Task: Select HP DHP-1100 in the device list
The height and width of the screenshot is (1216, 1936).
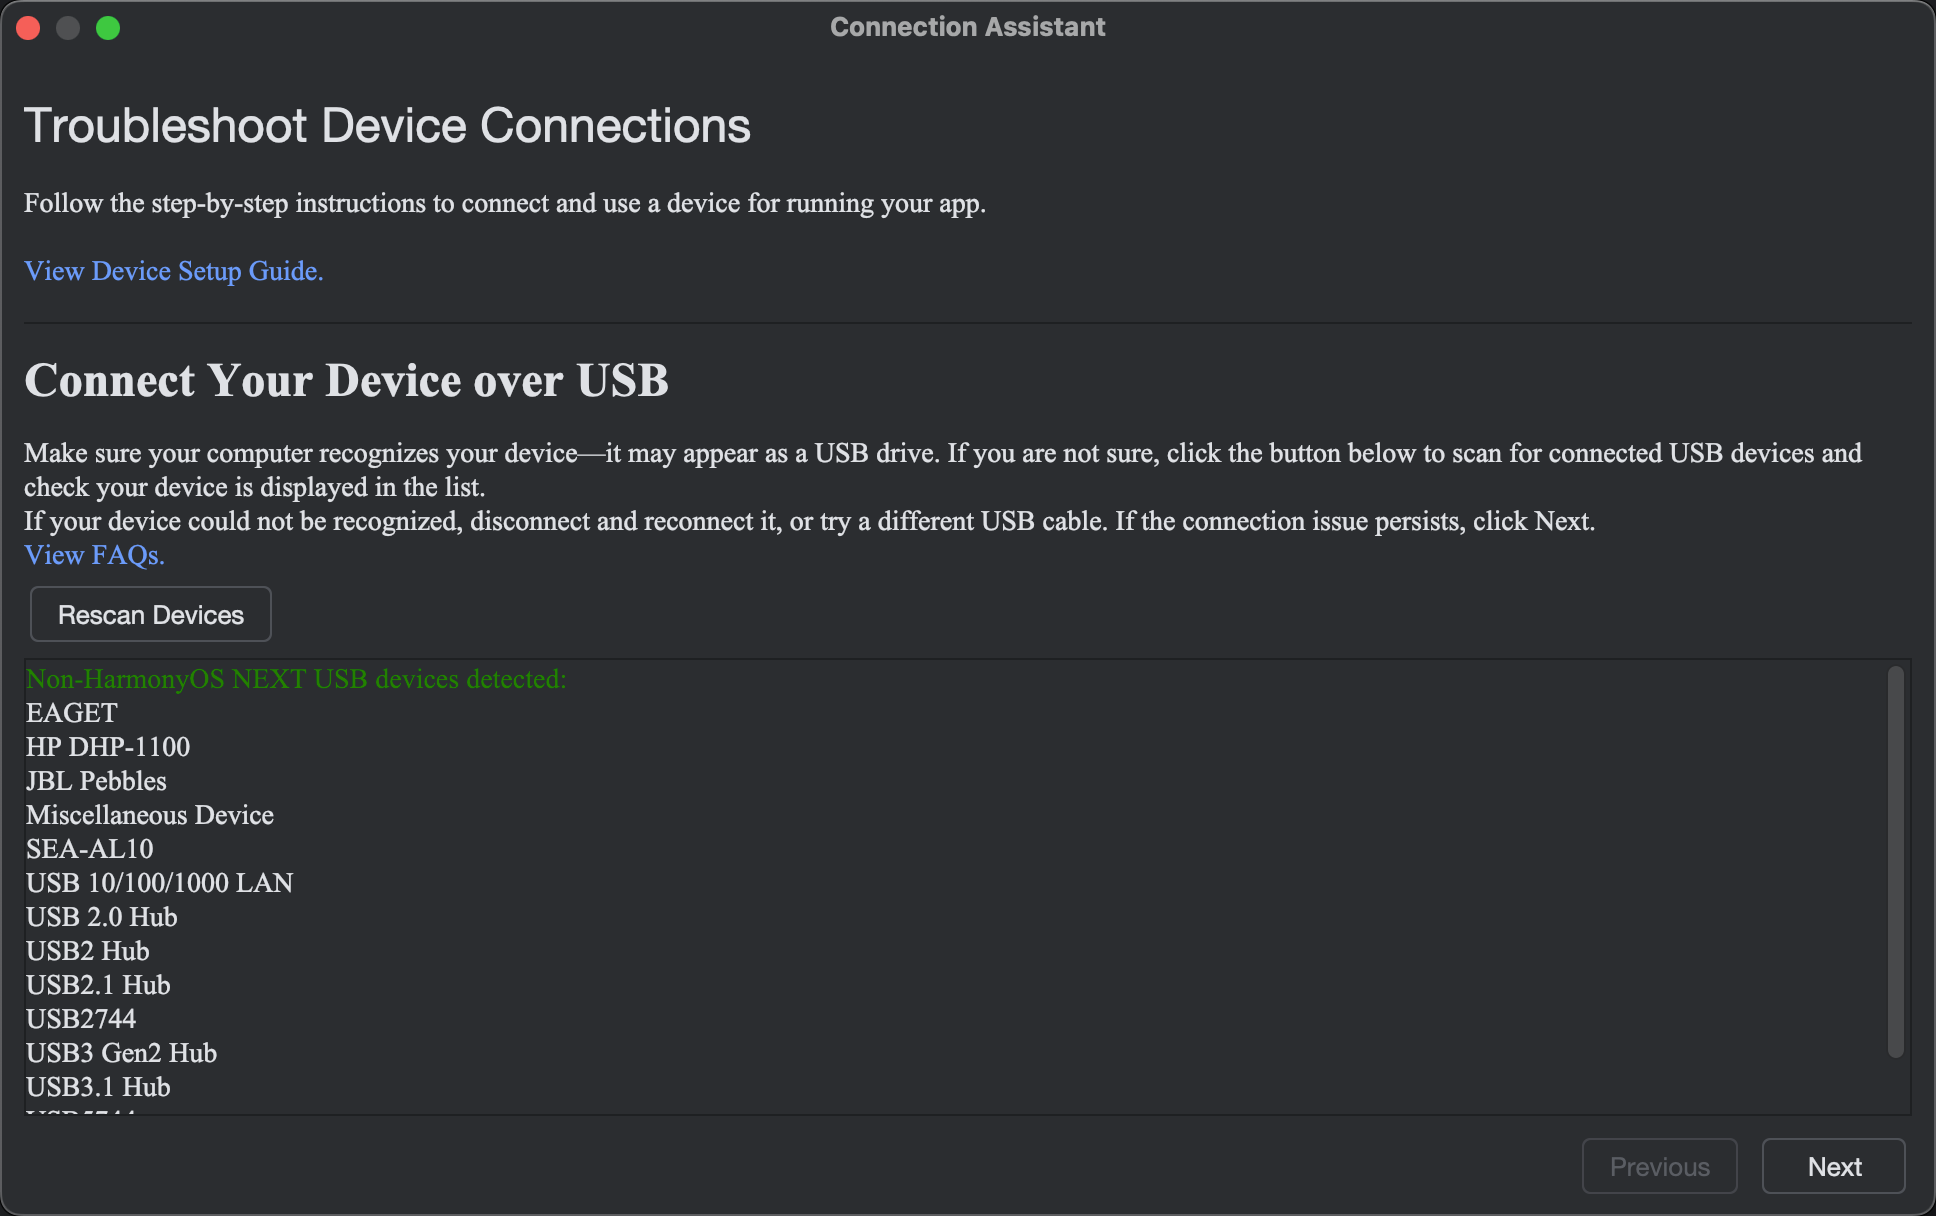Action: 108,747
